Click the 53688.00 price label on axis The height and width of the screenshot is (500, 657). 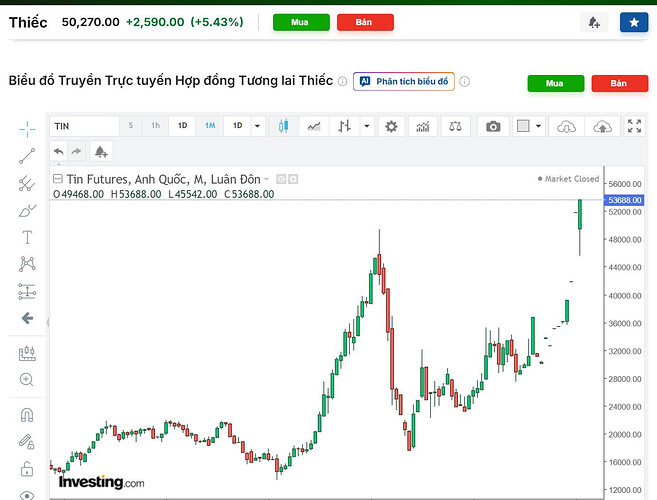tap(624, 200)
